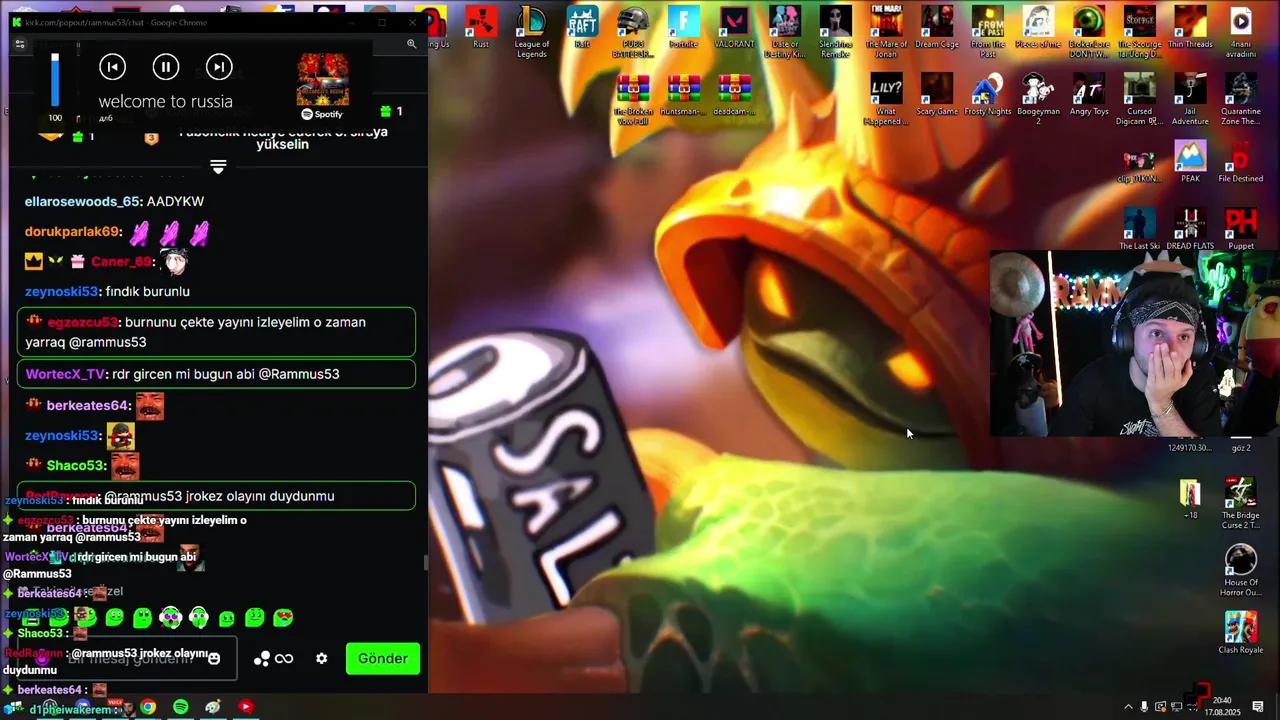Click username ellarosewoods_65 in chat
1280x720 pixels.
tap(82, 202)
